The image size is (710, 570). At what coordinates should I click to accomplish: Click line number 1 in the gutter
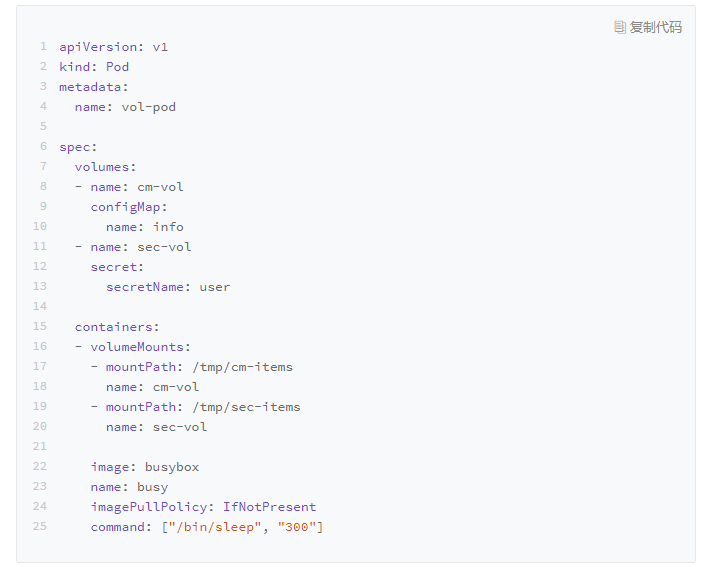(x=43, y=47)
